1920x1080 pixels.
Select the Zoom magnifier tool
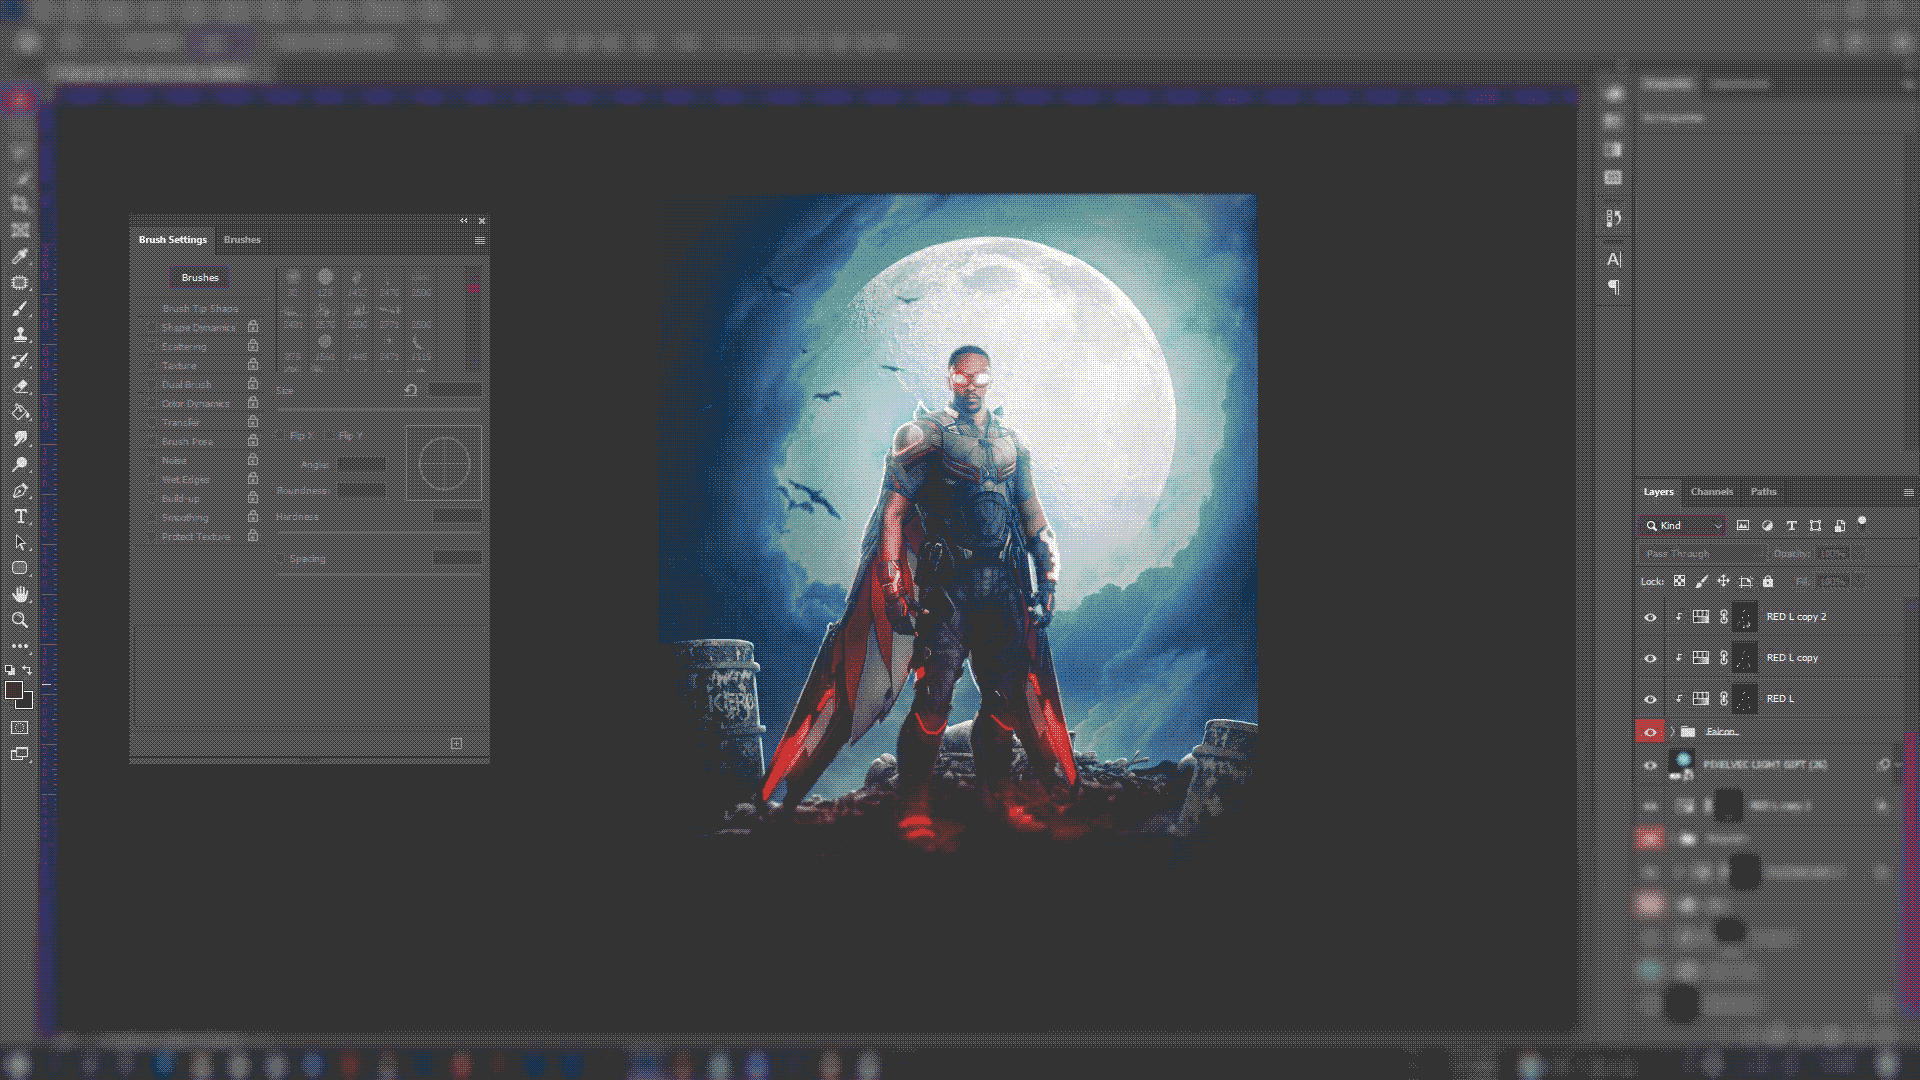pos(20,620)
